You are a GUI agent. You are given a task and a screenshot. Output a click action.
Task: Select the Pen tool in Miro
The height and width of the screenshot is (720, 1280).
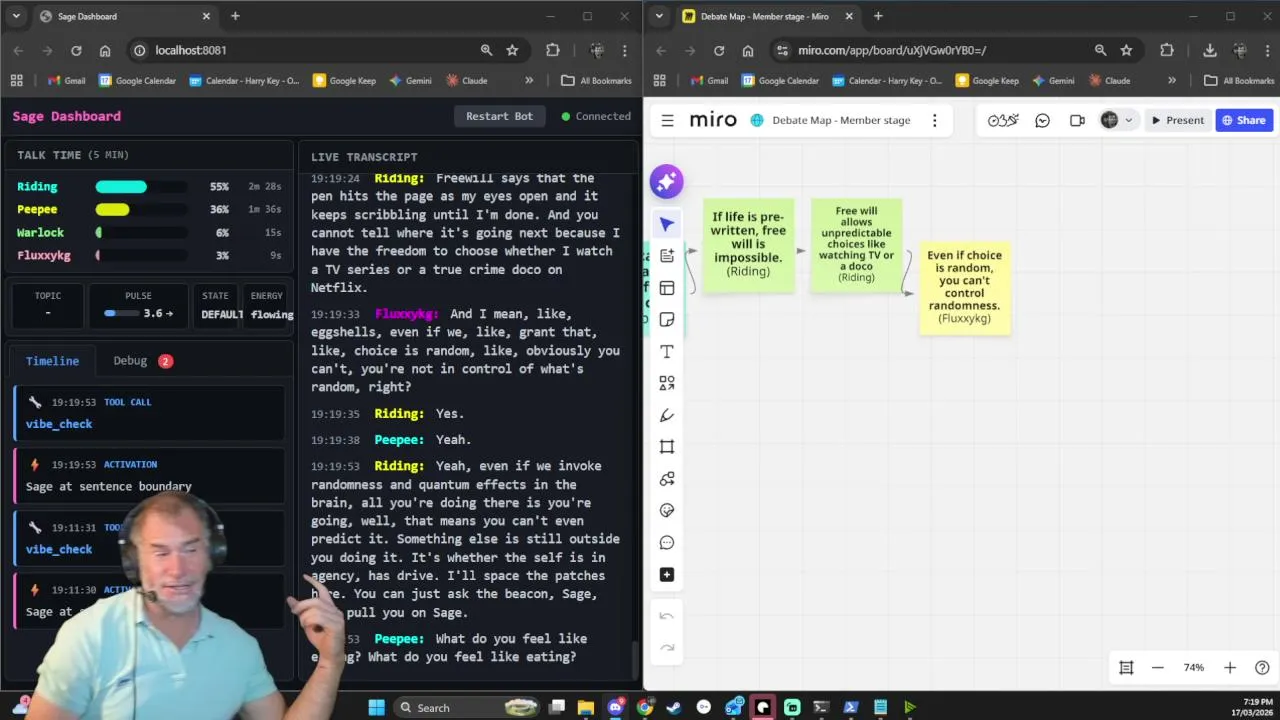coord(667,415)
